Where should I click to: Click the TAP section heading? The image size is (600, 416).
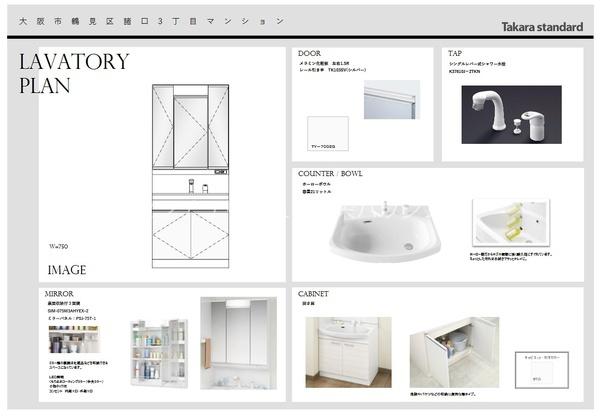click(455, 53)
